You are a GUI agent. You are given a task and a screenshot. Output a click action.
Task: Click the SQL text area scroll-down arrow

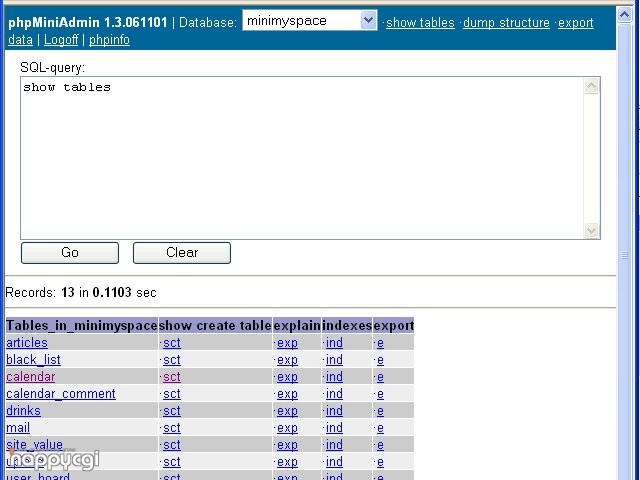click(x=591, y=230)
